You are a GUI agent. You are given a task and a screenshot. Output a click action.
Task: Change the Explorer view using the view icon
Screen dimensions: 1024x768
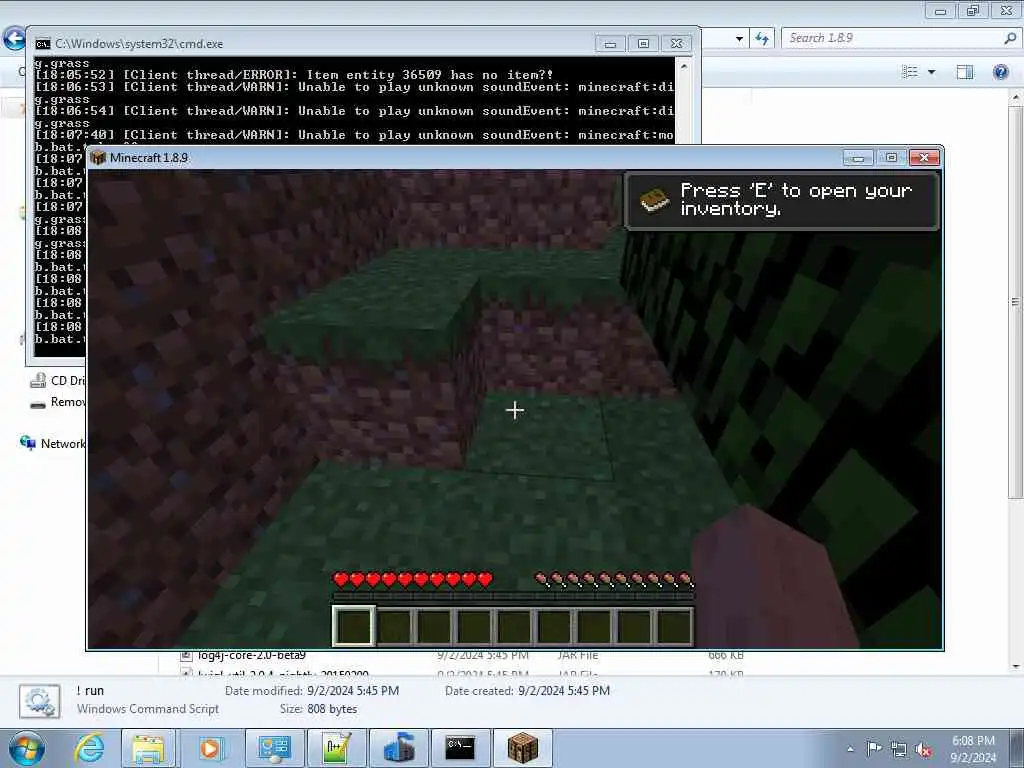point(910,72)
